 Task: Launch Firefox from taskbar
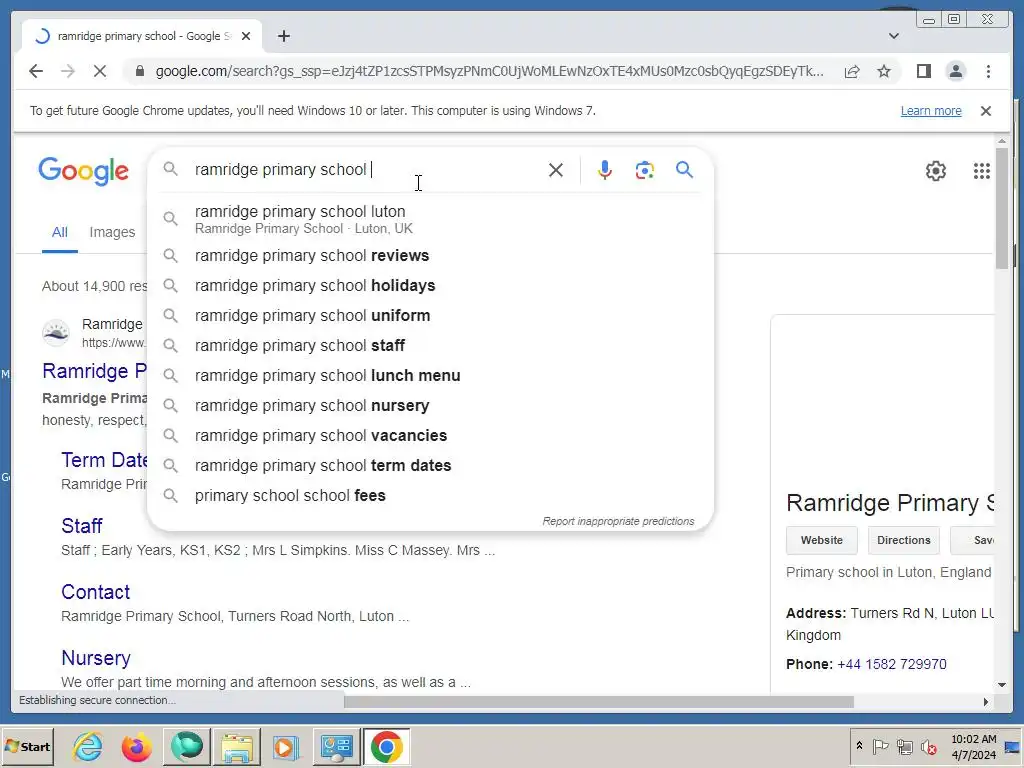[x=136, y=746]
